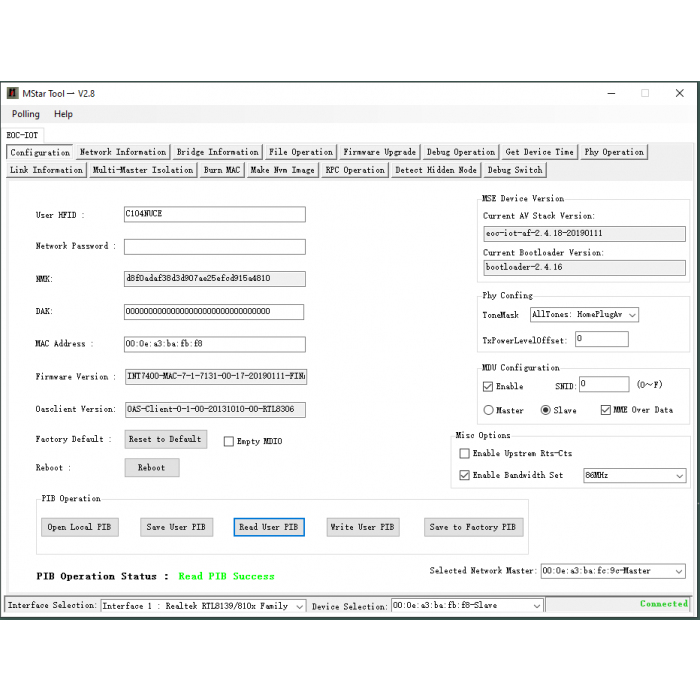Enable the Empty MDIO checkbox
This screenshot has width=700, height=700.
[x=229, y=441]
